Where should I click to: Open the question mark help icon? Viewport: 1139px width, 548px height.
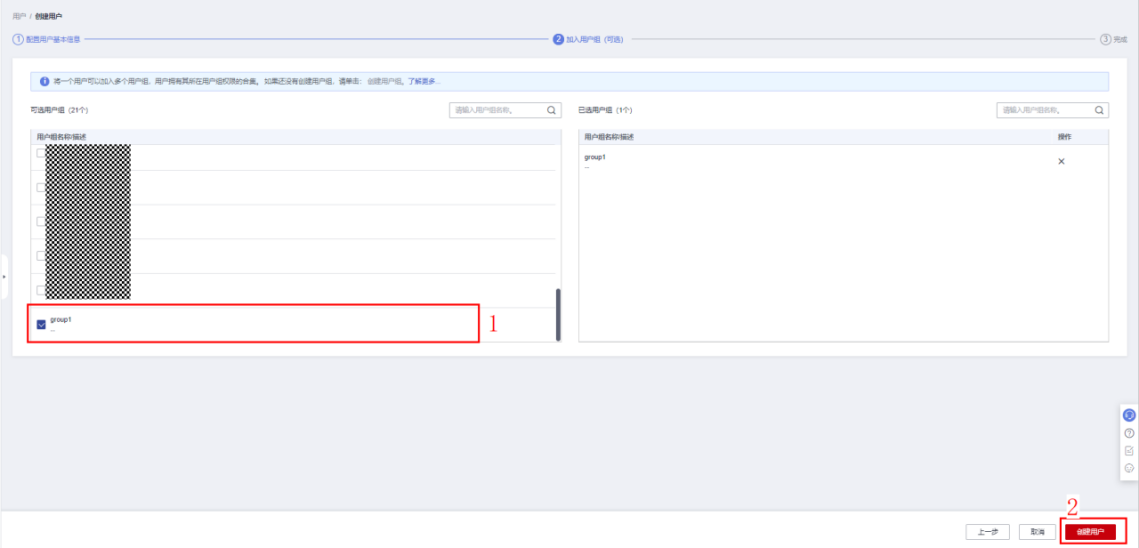1129,433
